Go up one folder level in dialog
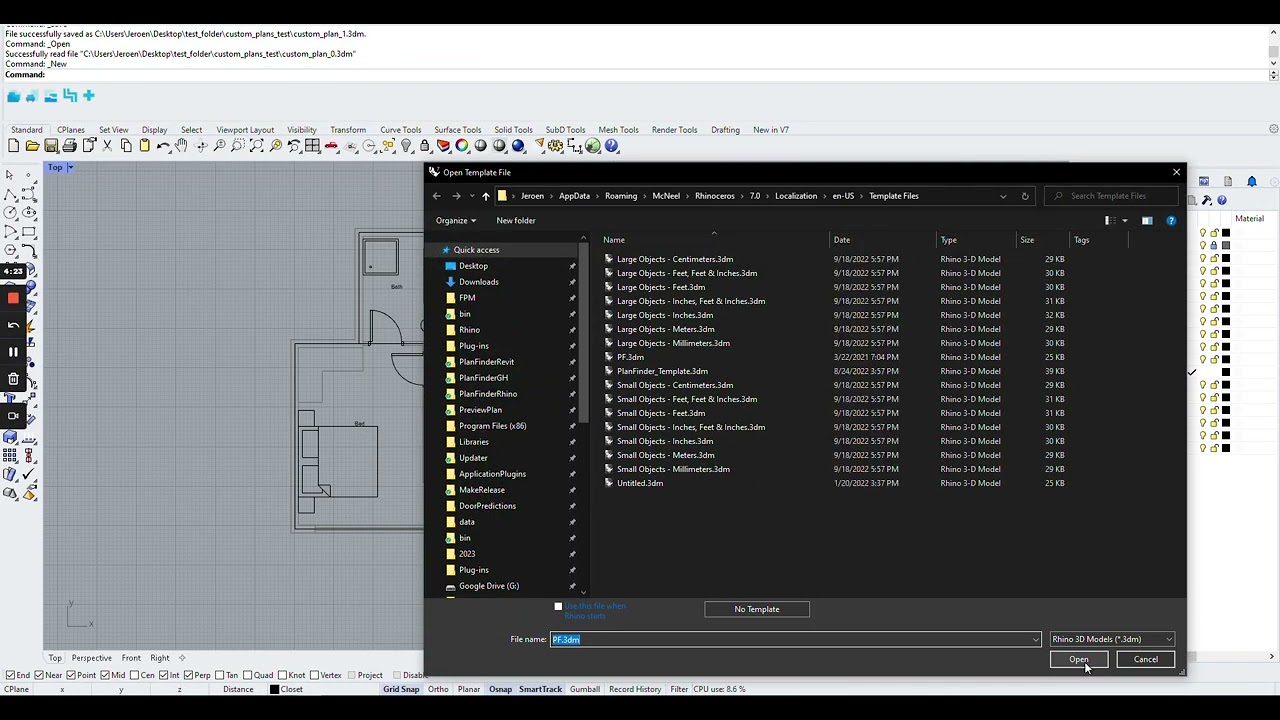Screen dimensions: 1280x720 (486, 196)
